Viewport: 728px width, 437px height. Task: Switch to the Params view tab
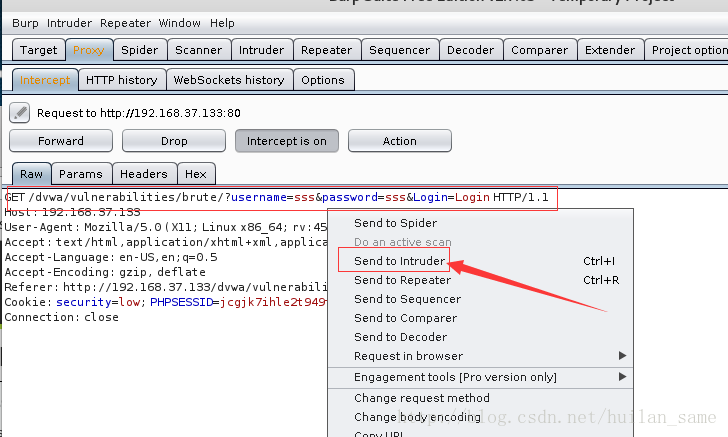[81, 174]
